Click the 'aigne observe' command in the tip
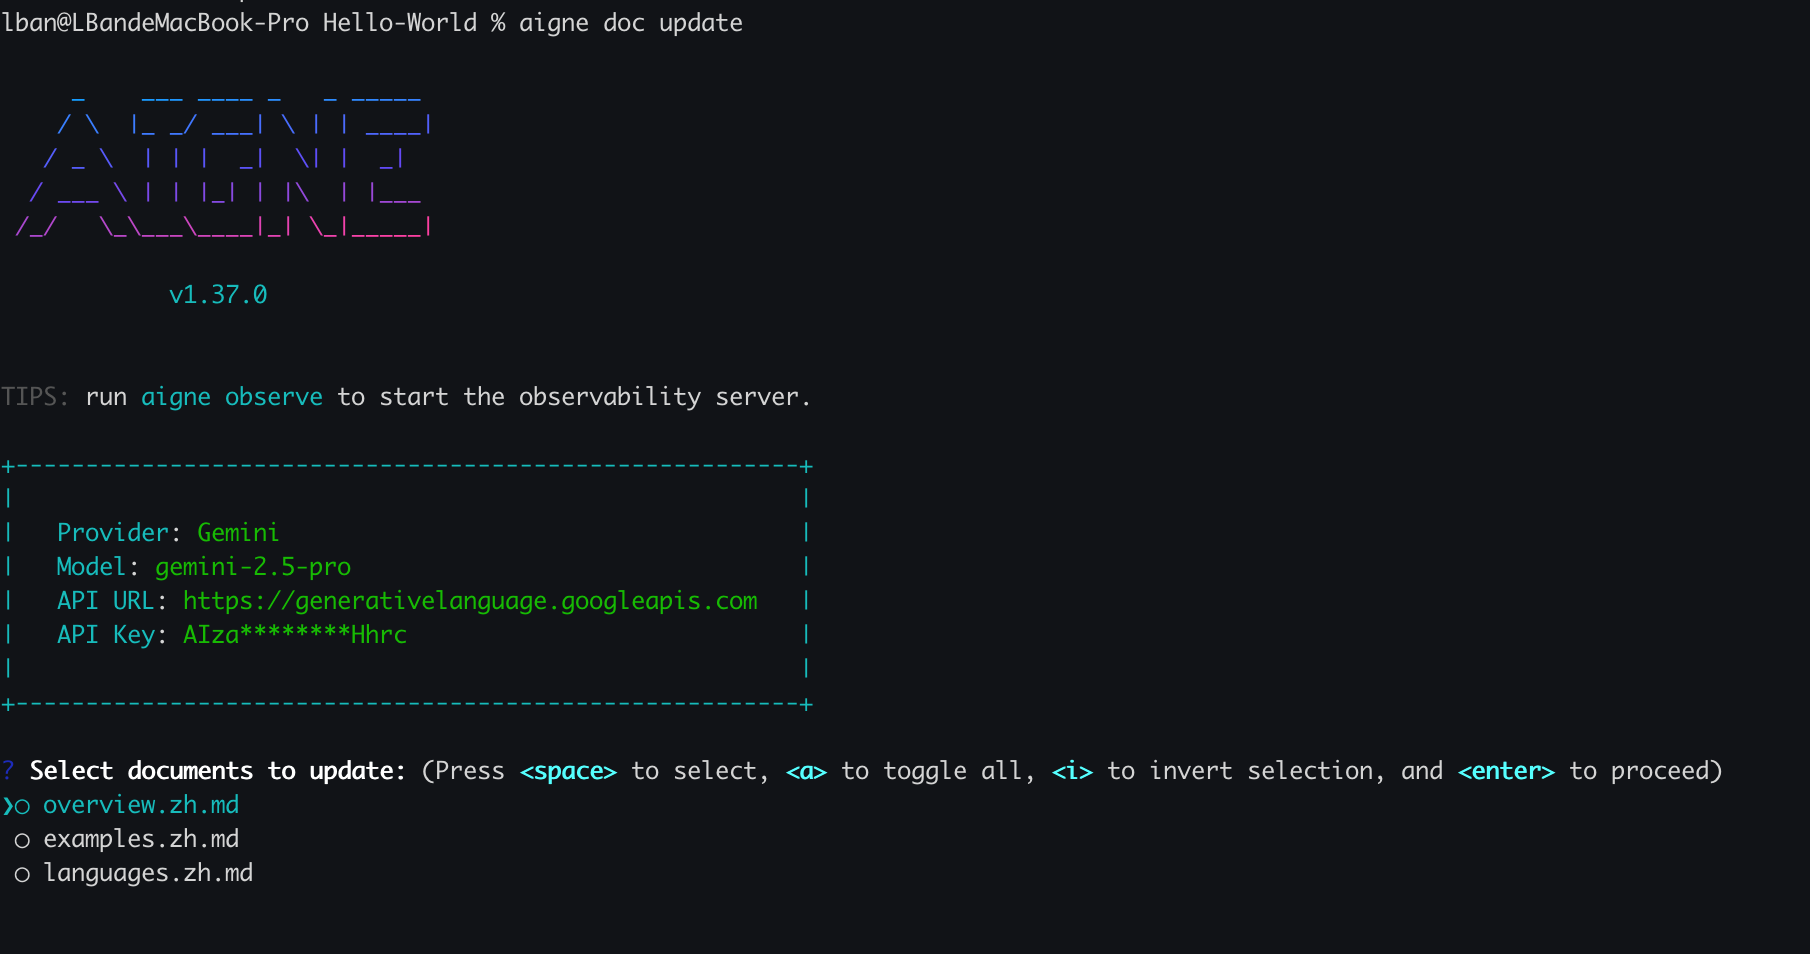The height and width of the screenshot is (954, 1810). coord(232,397)
